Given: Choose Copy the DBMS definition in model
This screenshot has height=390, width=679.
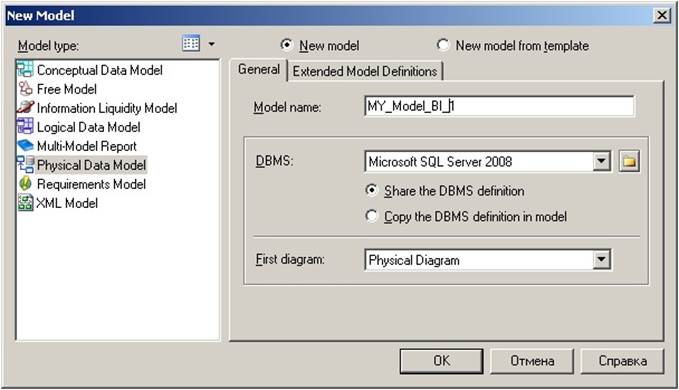Looking at the screenshot, I should (x=371, y=216).
